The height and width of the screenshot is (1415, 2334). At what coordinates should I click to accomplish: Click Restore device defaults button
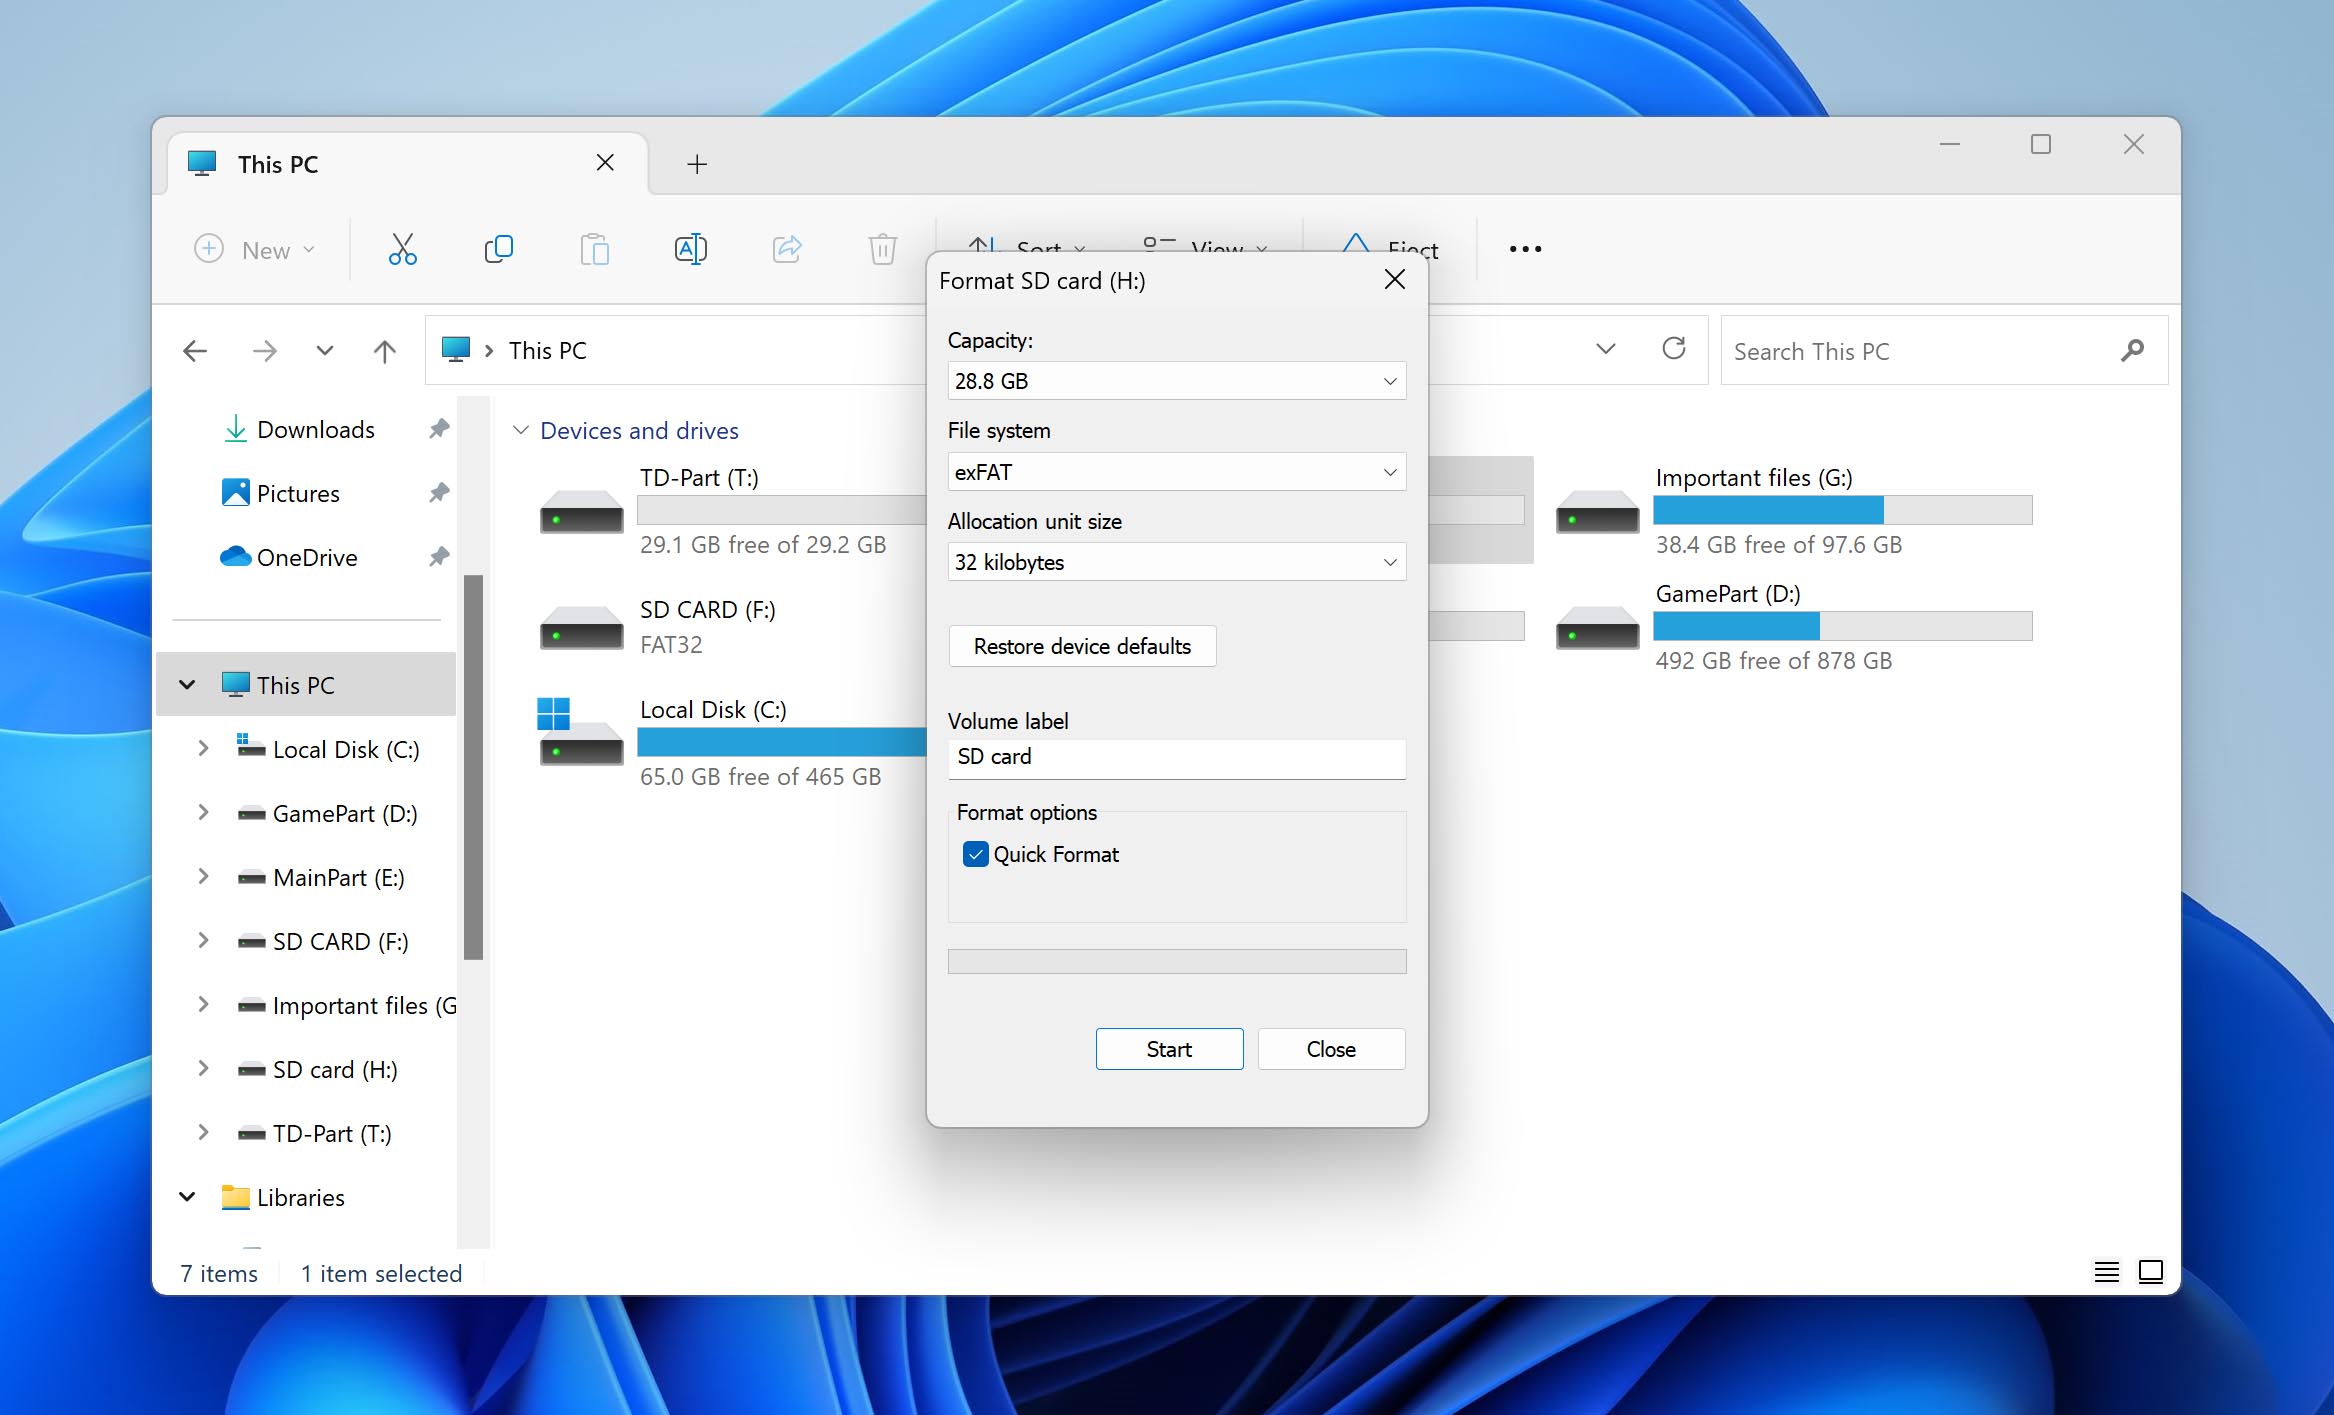pos(1082,646)
